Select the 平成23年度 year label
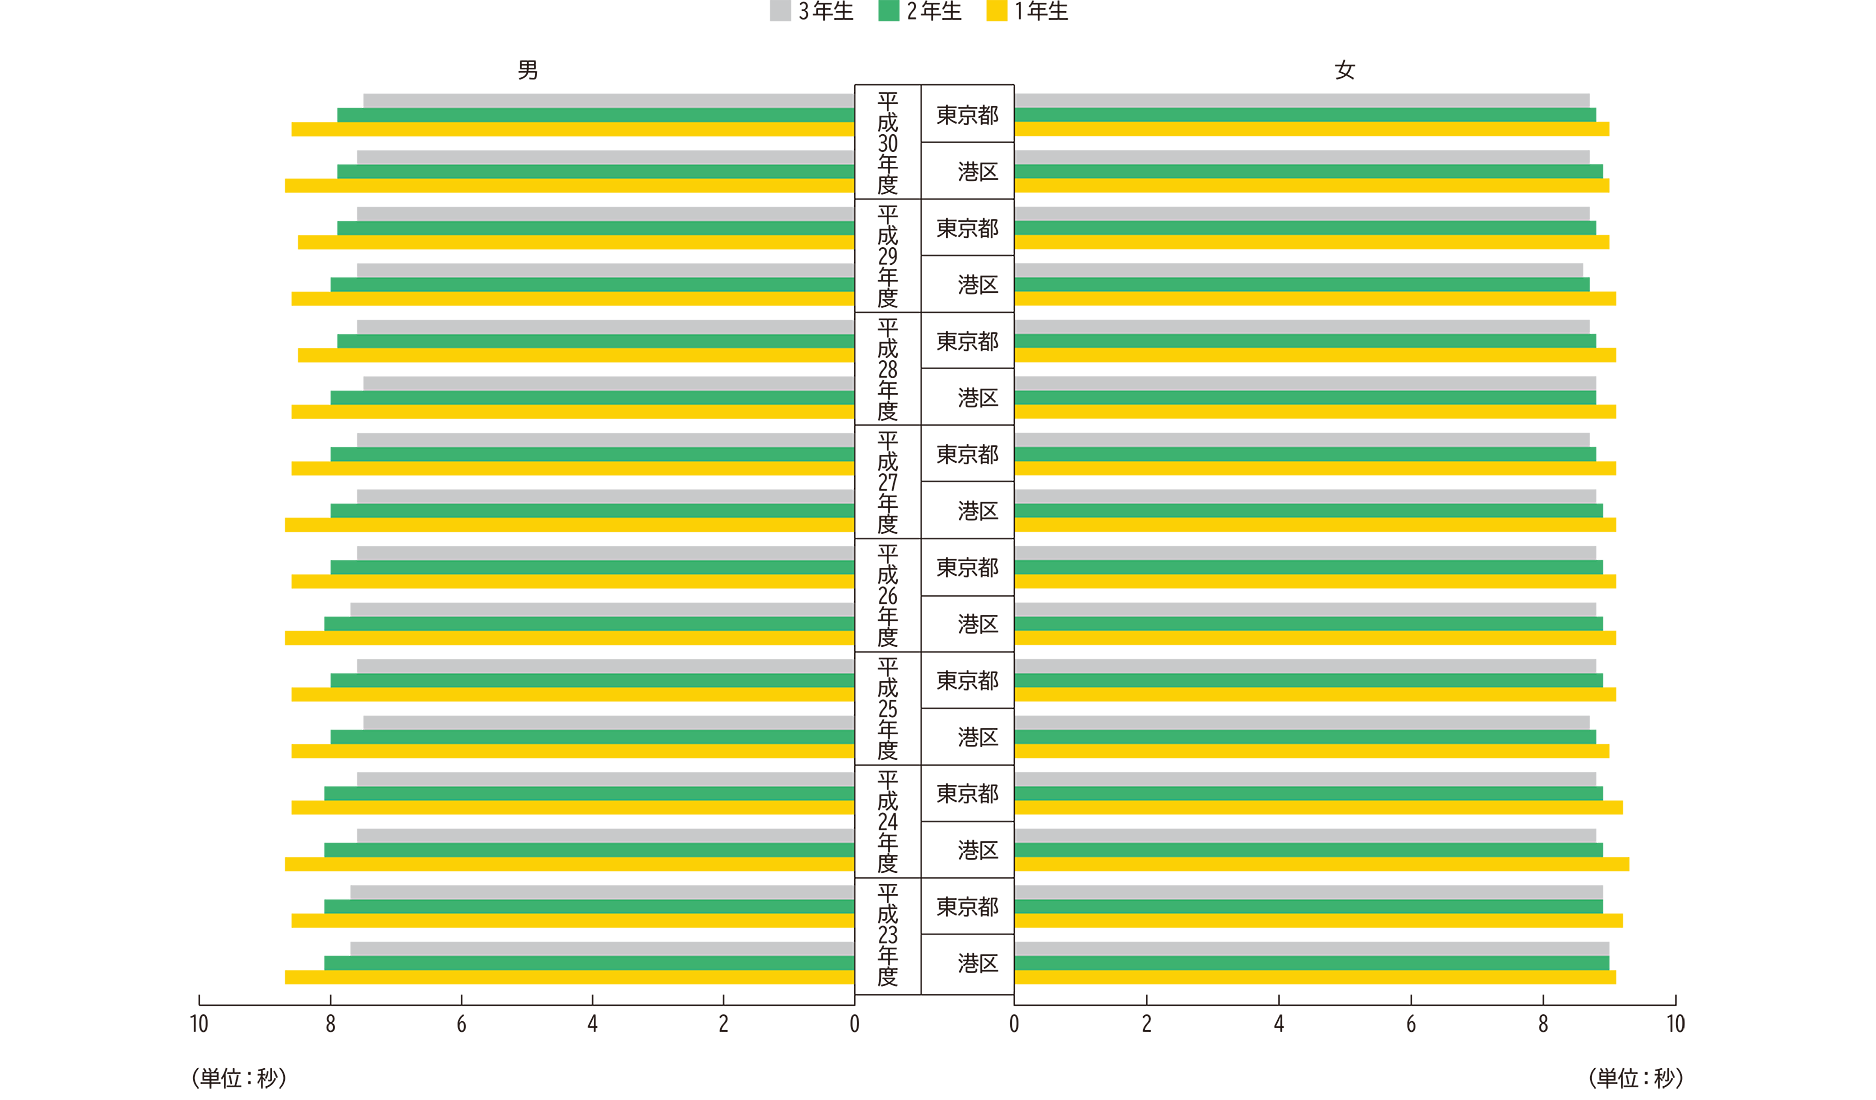This screenshot has width=1876, height=1100. [888, 934]
